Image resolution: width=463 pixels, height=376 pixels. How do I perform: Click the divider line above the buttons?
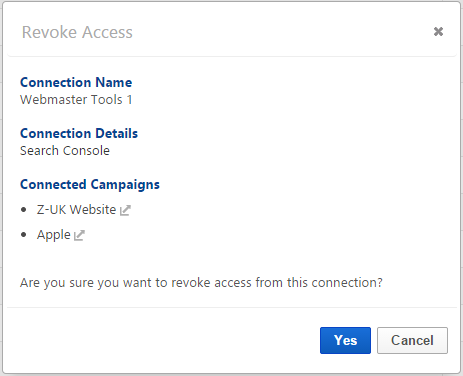point(232,307)
